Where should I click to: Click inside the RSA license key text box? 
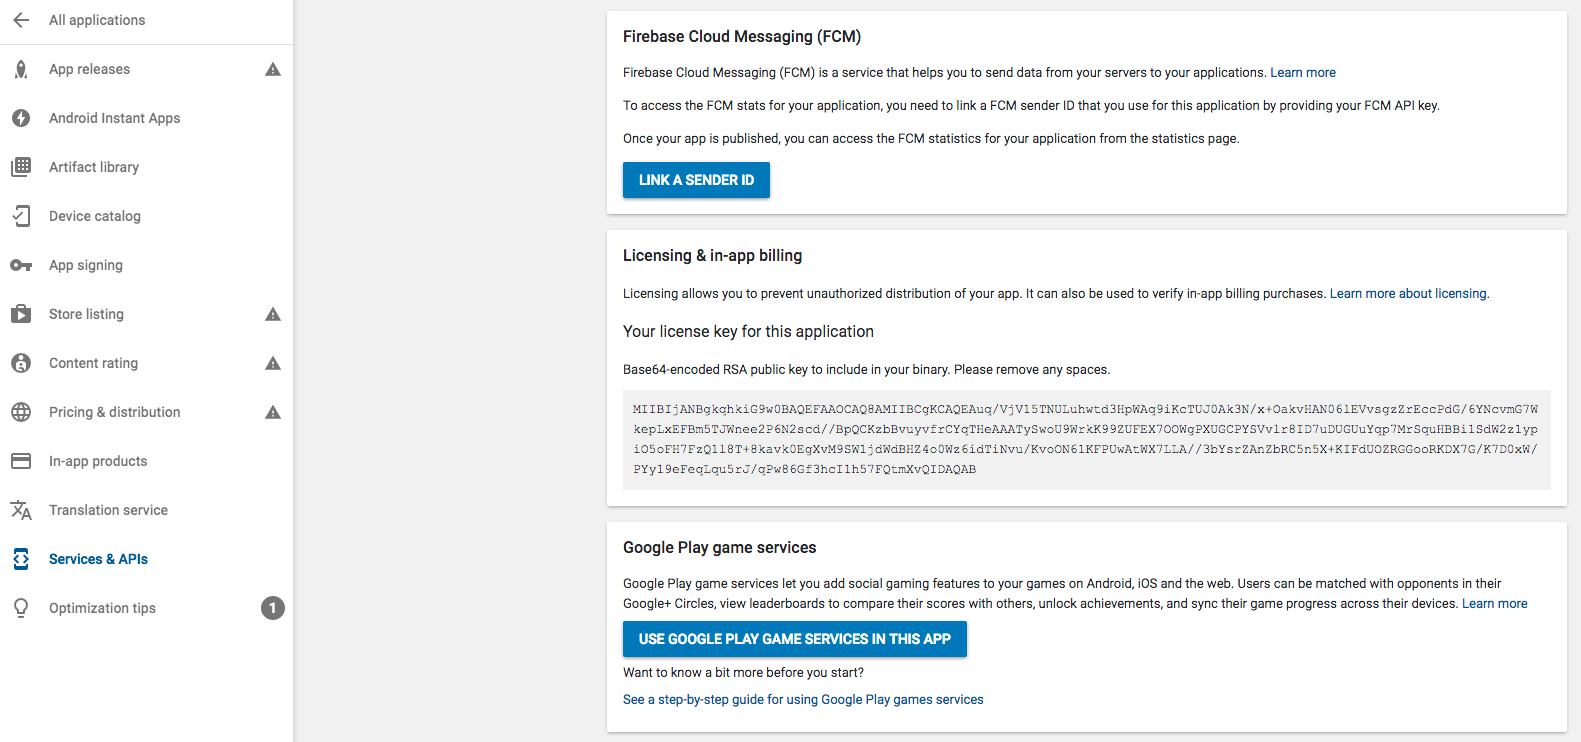(1086, 439)
